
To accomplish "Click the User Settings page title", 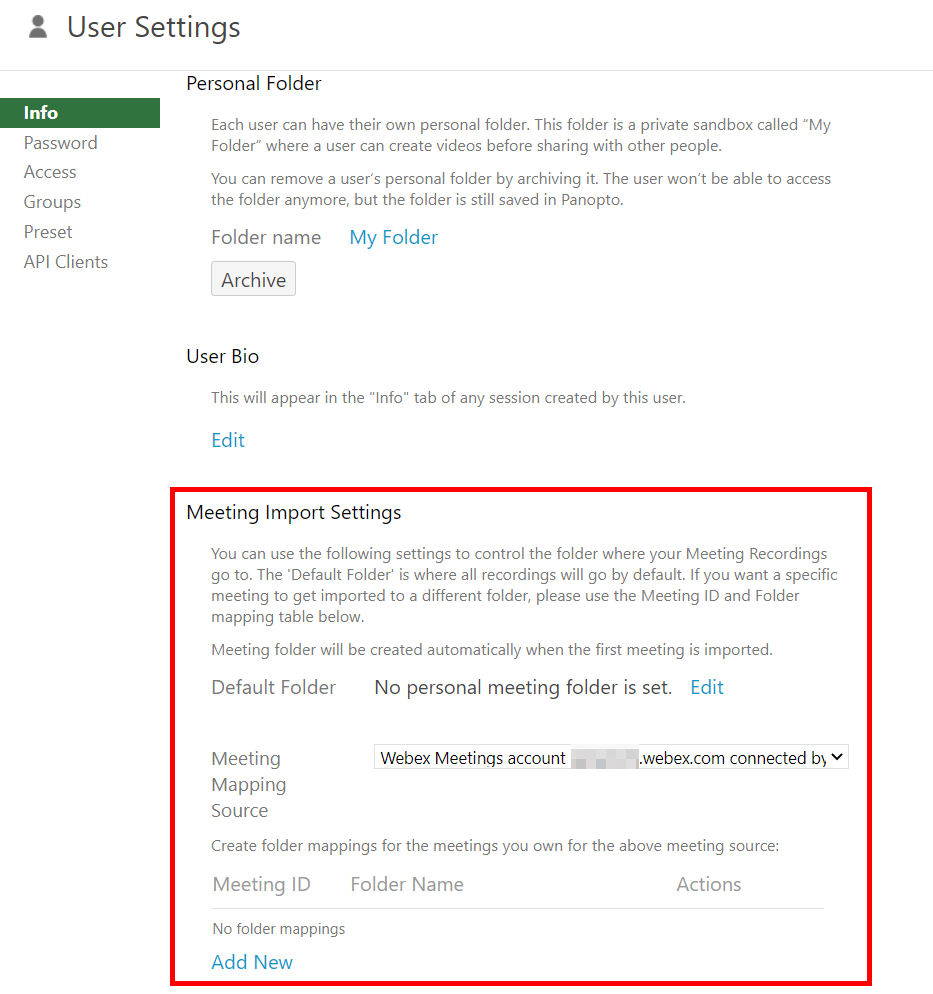I will click(153, 27).
